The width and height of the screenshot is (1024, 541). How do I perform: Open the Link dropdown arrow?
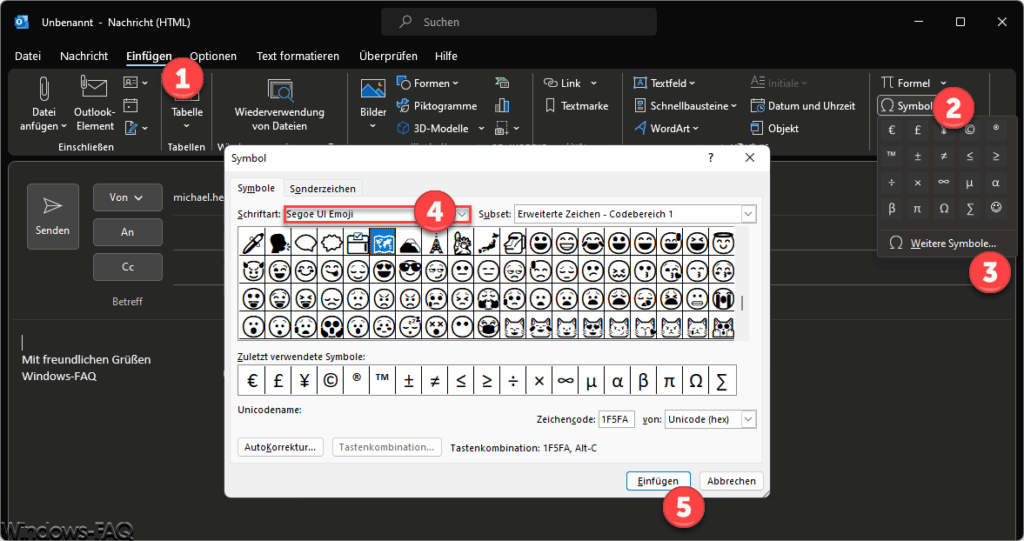click(594, 84)
